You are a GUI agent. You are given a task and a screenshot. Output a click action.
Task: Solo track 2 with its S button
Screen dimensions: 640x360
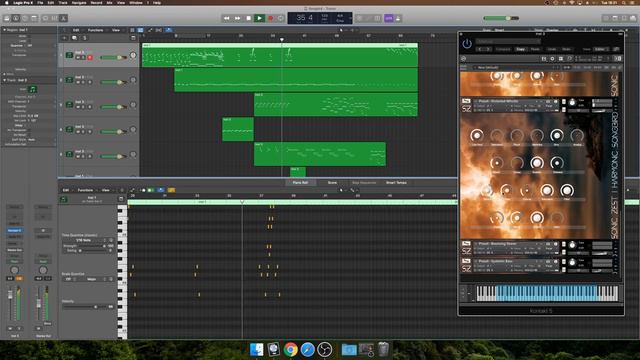pyautogui.click(x=83, y=82)
